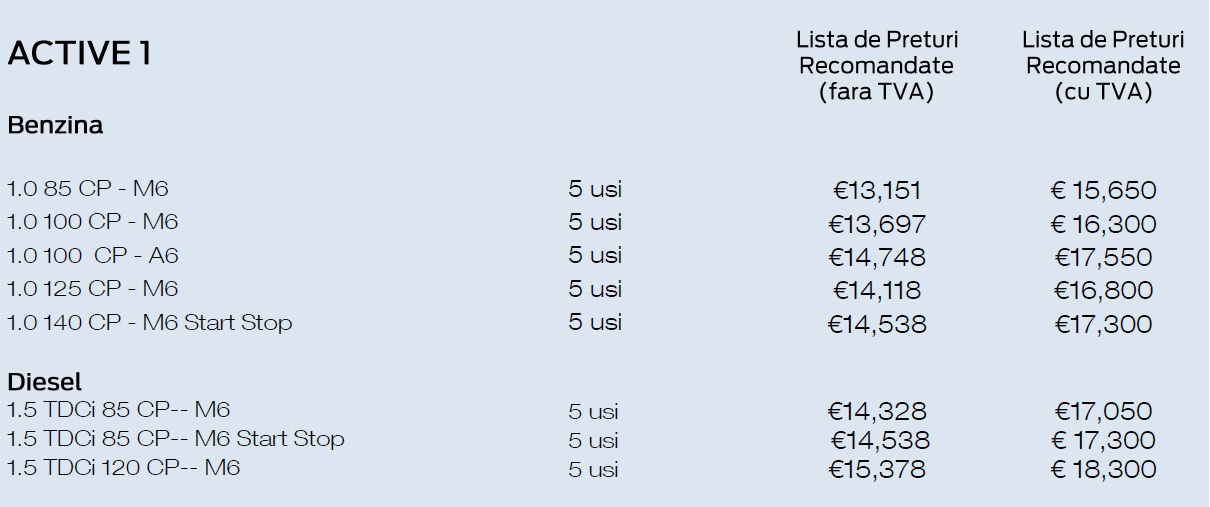Viewport: 1210px width, 507px height.
Task: Click the ACTIVE 1 heading
Action: point(79,55)
